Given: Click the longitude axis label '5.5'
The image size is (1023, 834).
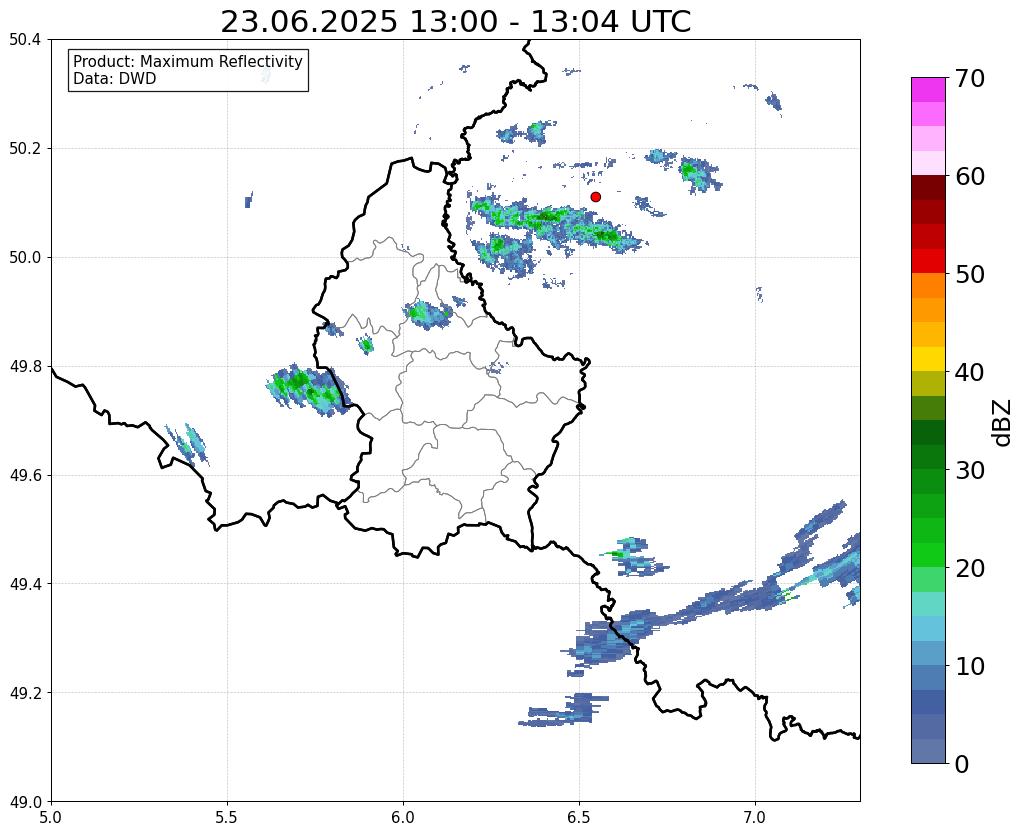Looking at the screenshot, I should tap(227, 818).
